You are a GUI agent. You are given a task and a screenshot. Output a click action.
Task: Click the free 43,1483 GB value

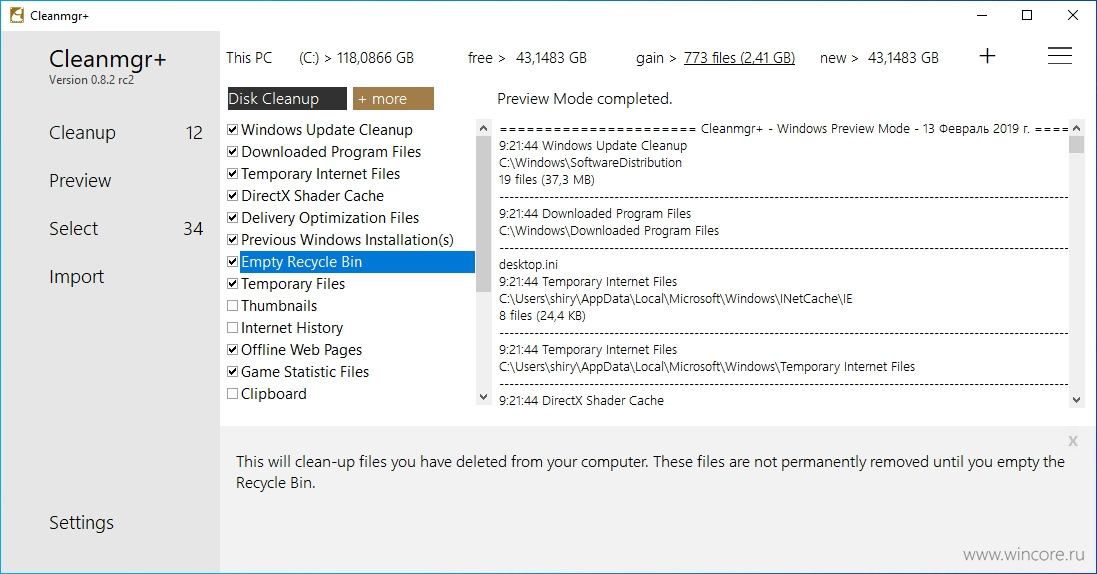pos(551,58)
